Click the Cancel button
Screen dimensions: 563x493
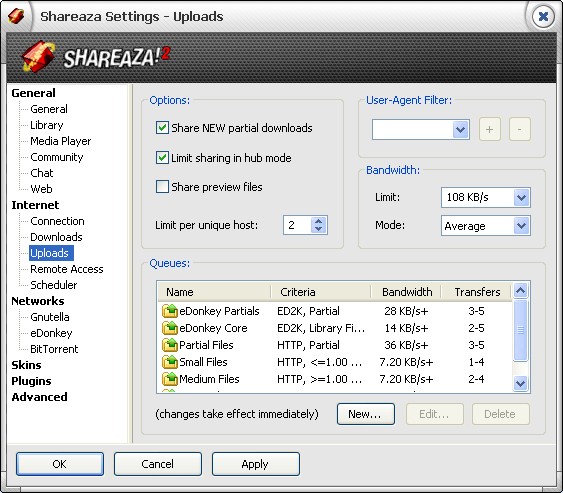point(158,464)
